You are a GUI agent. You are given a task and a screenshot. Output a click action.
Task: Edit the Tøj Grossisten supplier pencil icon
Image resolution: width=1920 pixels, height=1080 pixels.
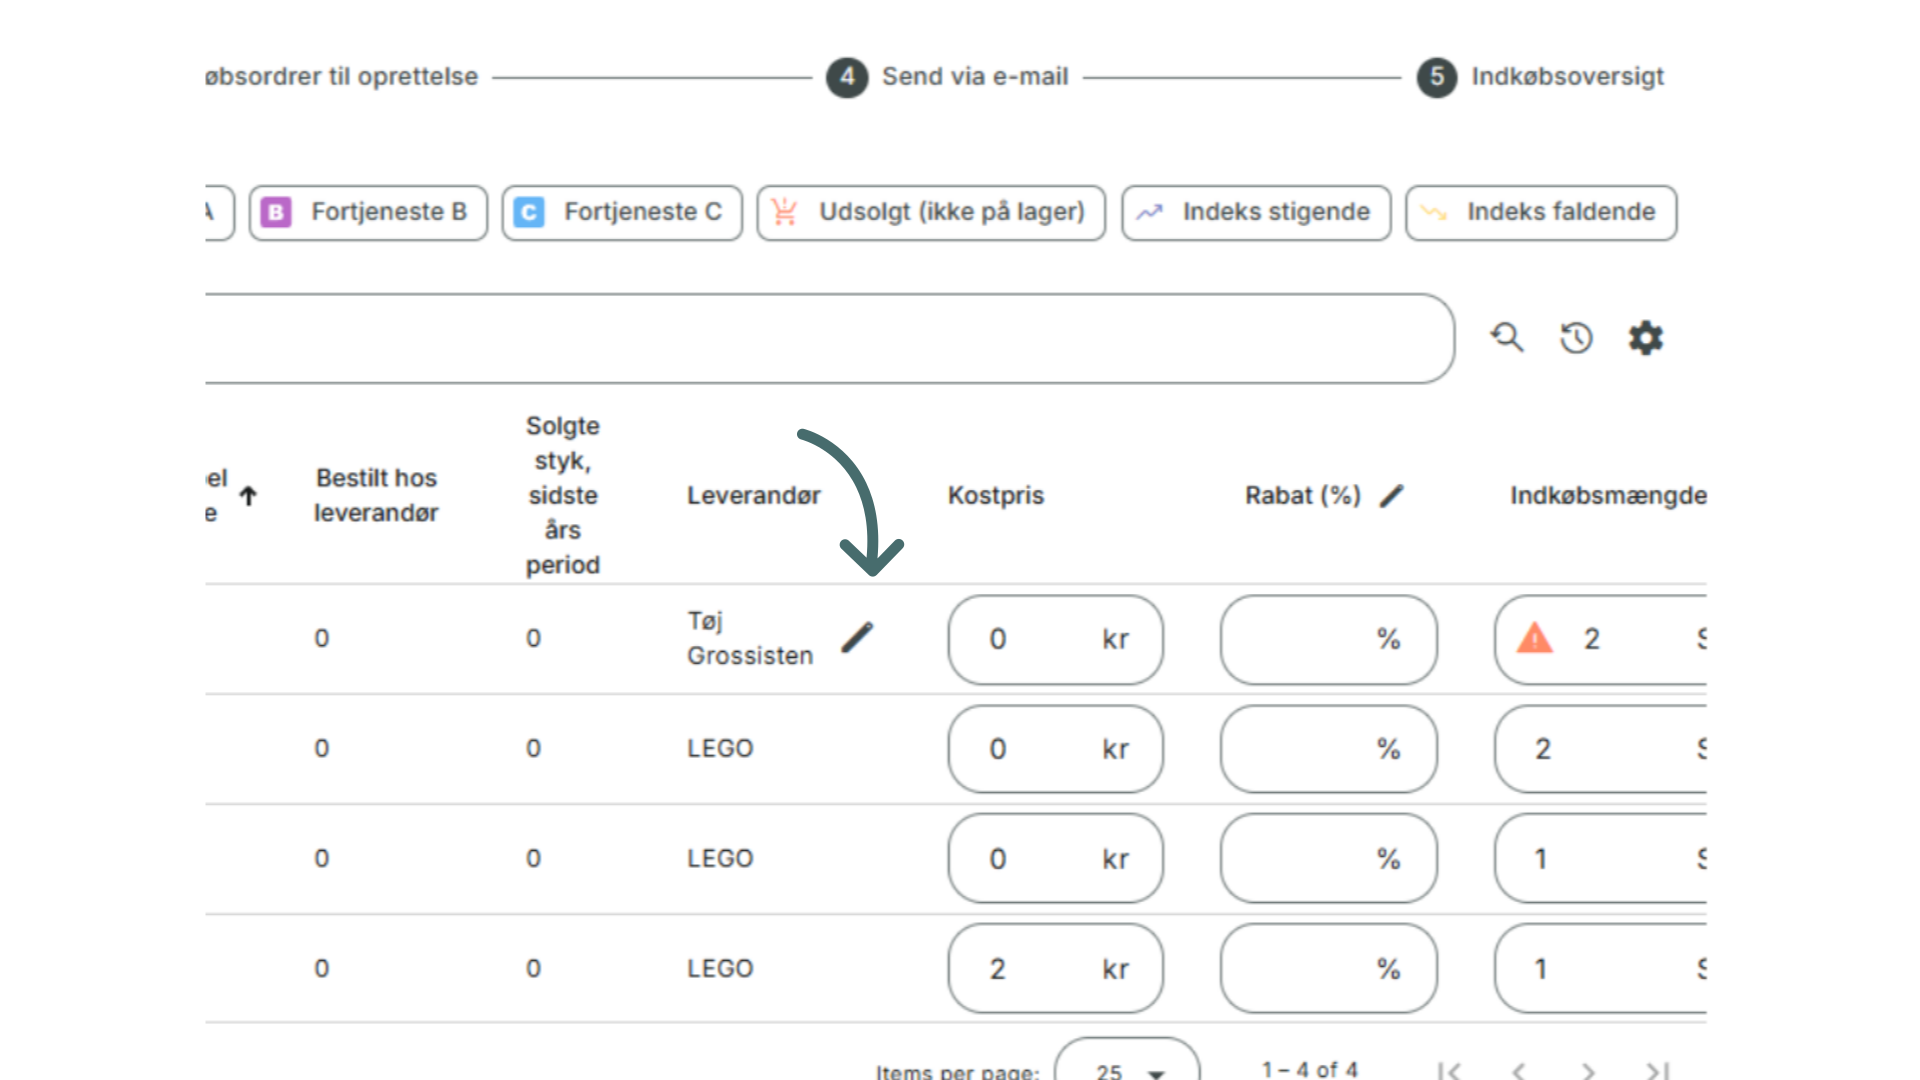coord(857,638)
